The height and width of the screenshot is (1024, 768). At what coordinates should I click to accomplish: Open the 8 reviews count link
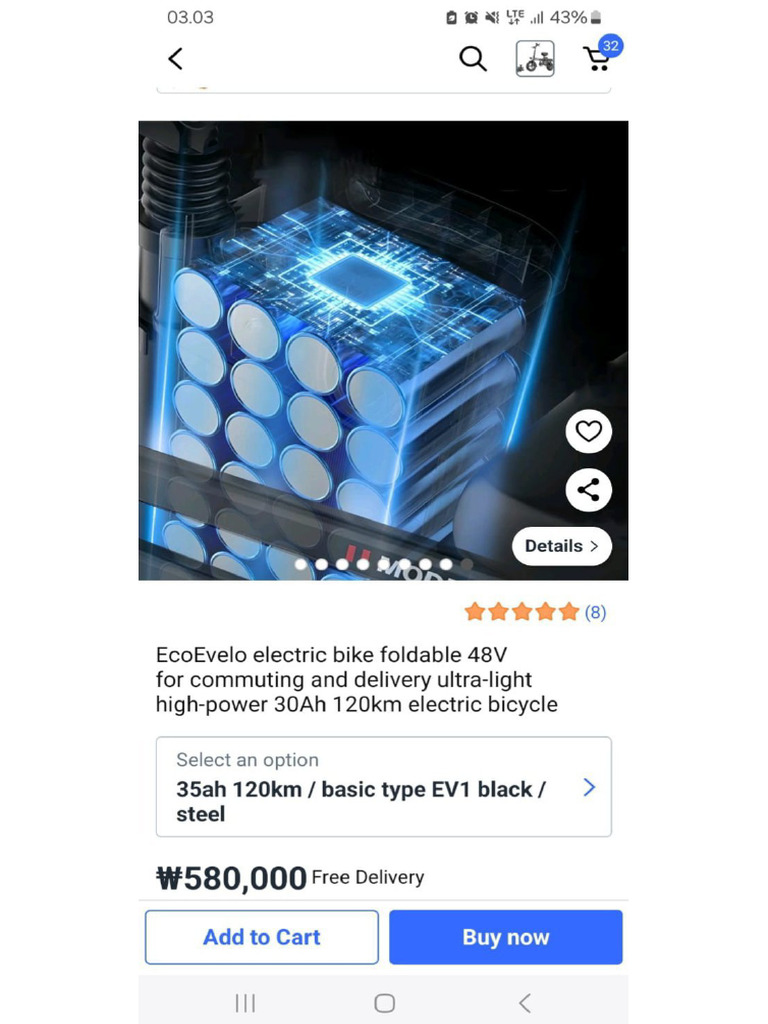595,612
